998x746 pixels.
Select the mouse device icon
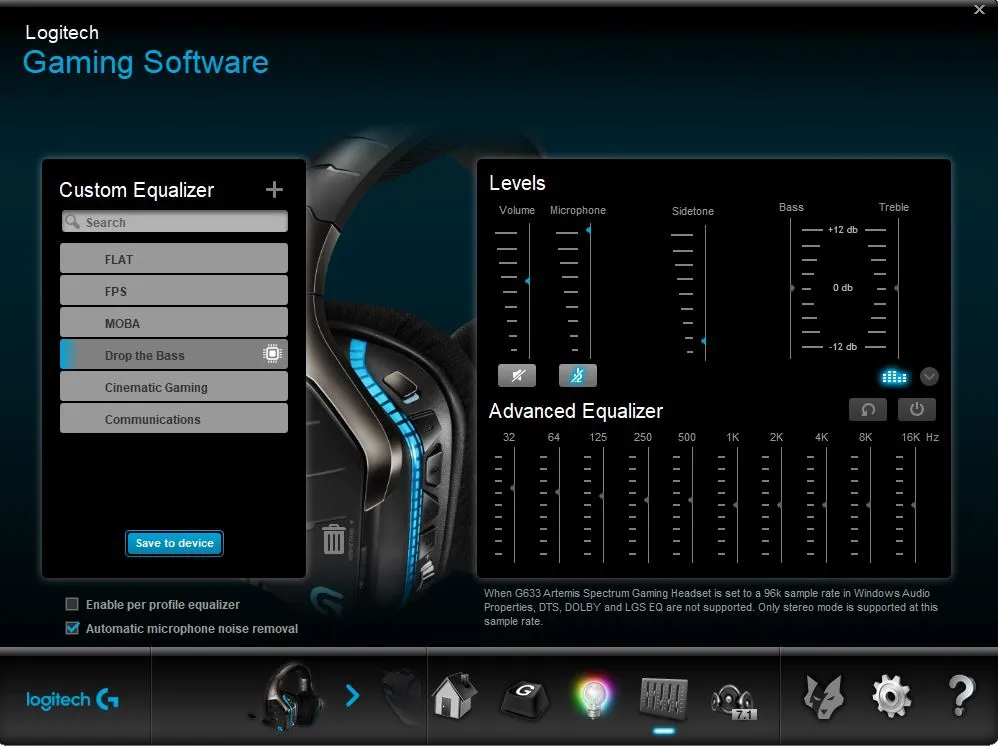401,696
